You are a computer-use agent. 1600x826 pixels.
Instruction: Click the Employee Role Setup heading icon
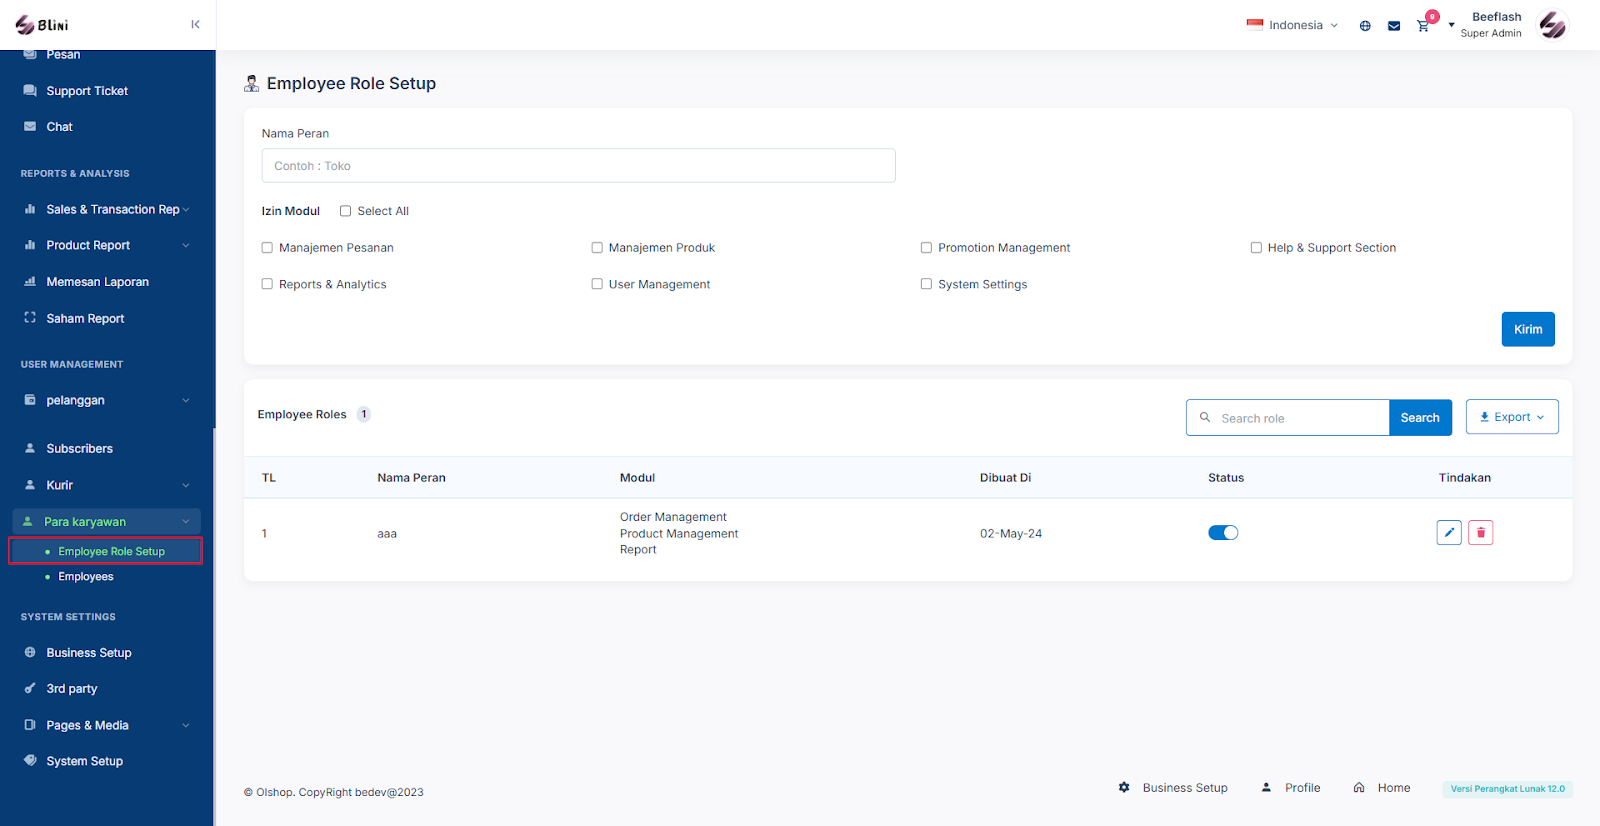coord(252,84)
